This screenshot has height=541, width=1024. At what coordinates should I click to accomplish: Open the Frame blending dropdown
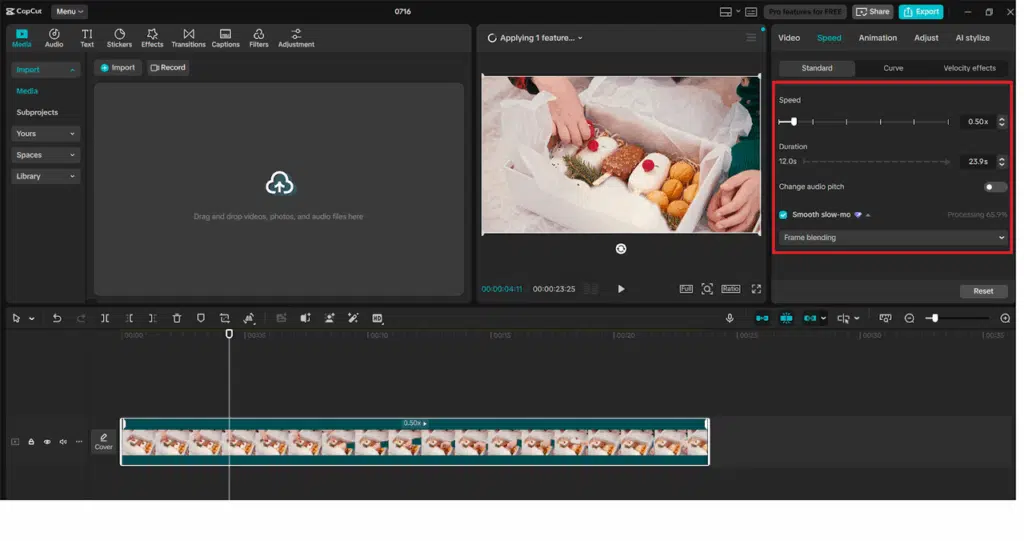tap(894, 238)
